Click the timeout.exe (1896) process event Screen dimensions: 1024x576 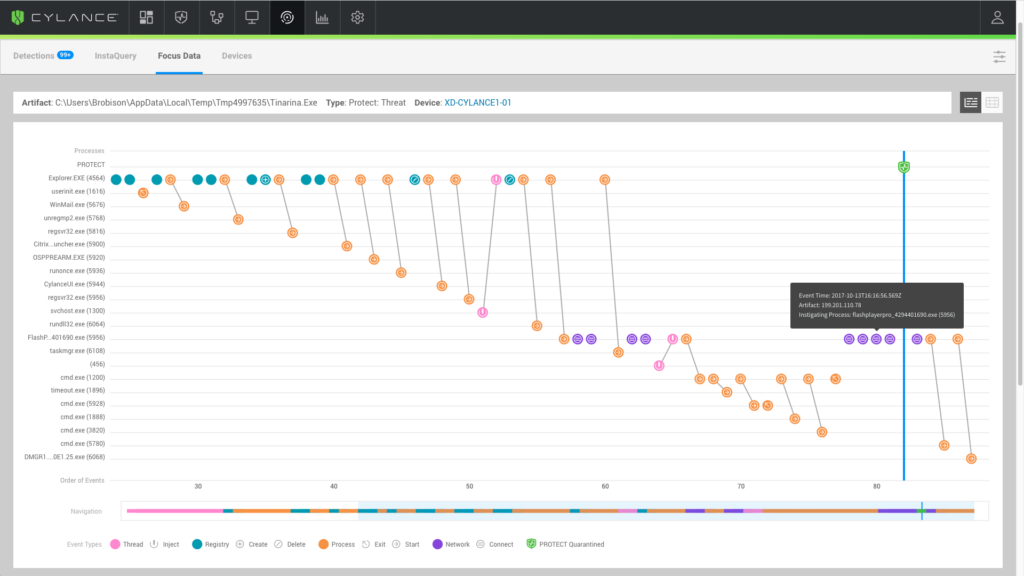coord(727,392)
